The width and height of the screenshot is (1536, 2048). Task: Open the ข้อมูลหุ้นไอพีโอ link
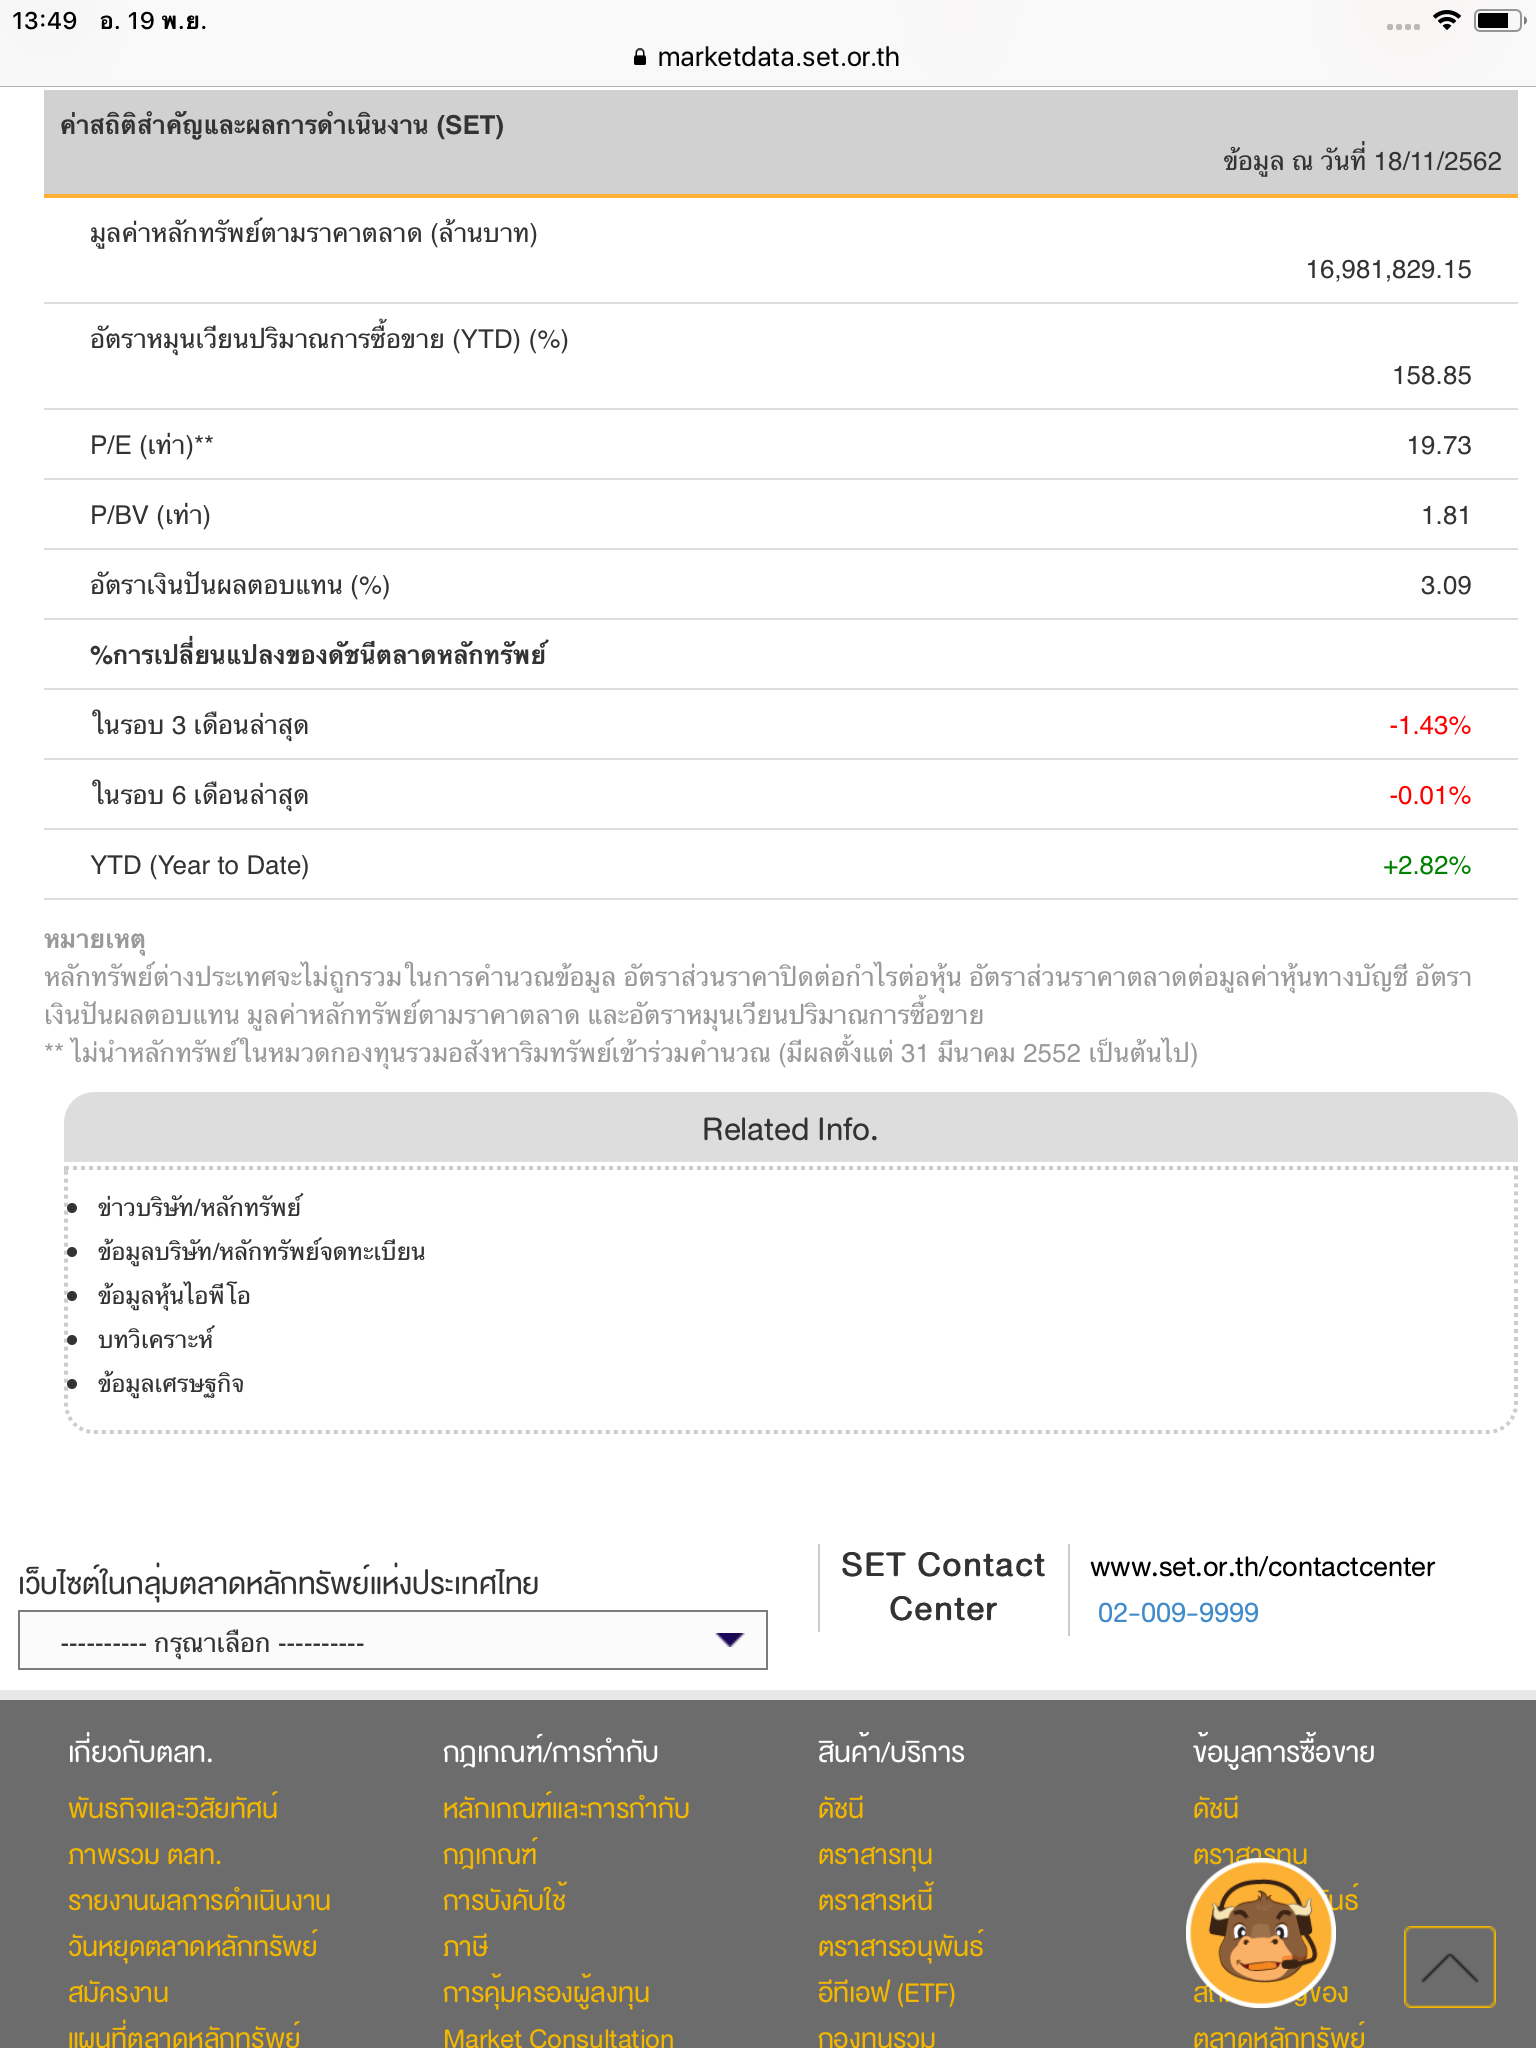[x=174, y=1296]
